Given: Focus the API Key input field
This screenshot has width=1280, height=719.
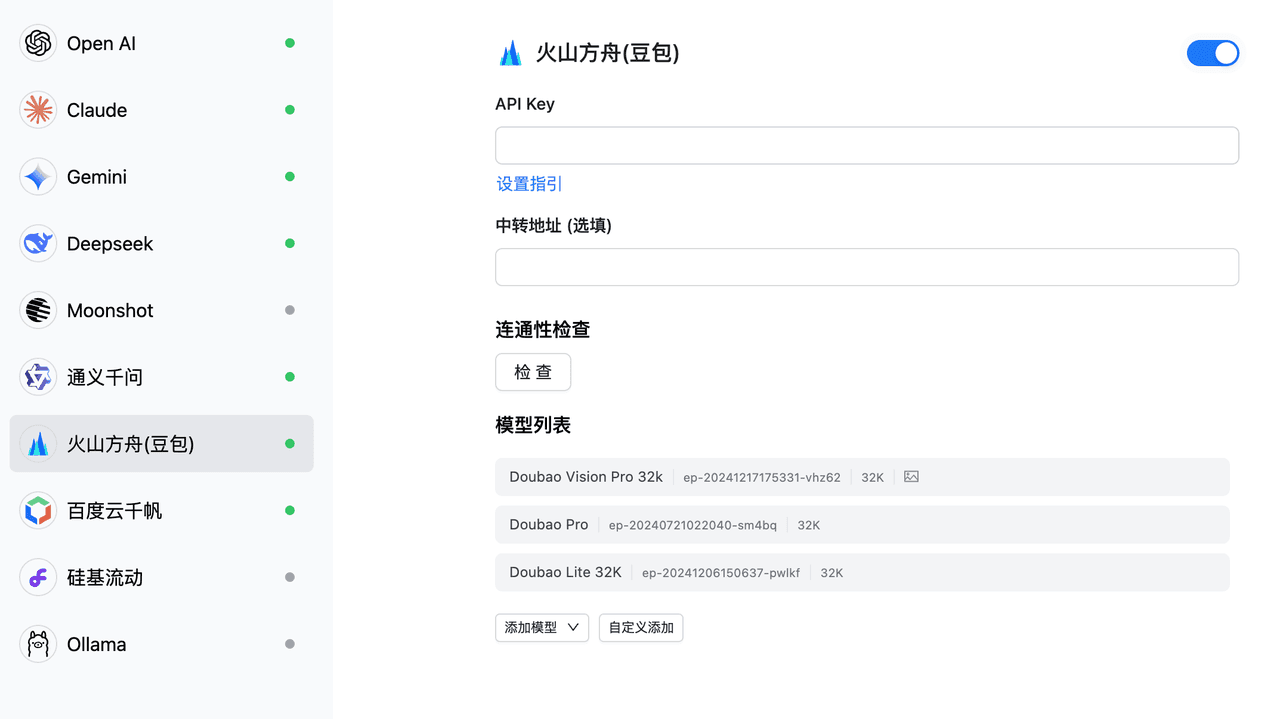Looking at the screenshot, I should pos(867,145).
